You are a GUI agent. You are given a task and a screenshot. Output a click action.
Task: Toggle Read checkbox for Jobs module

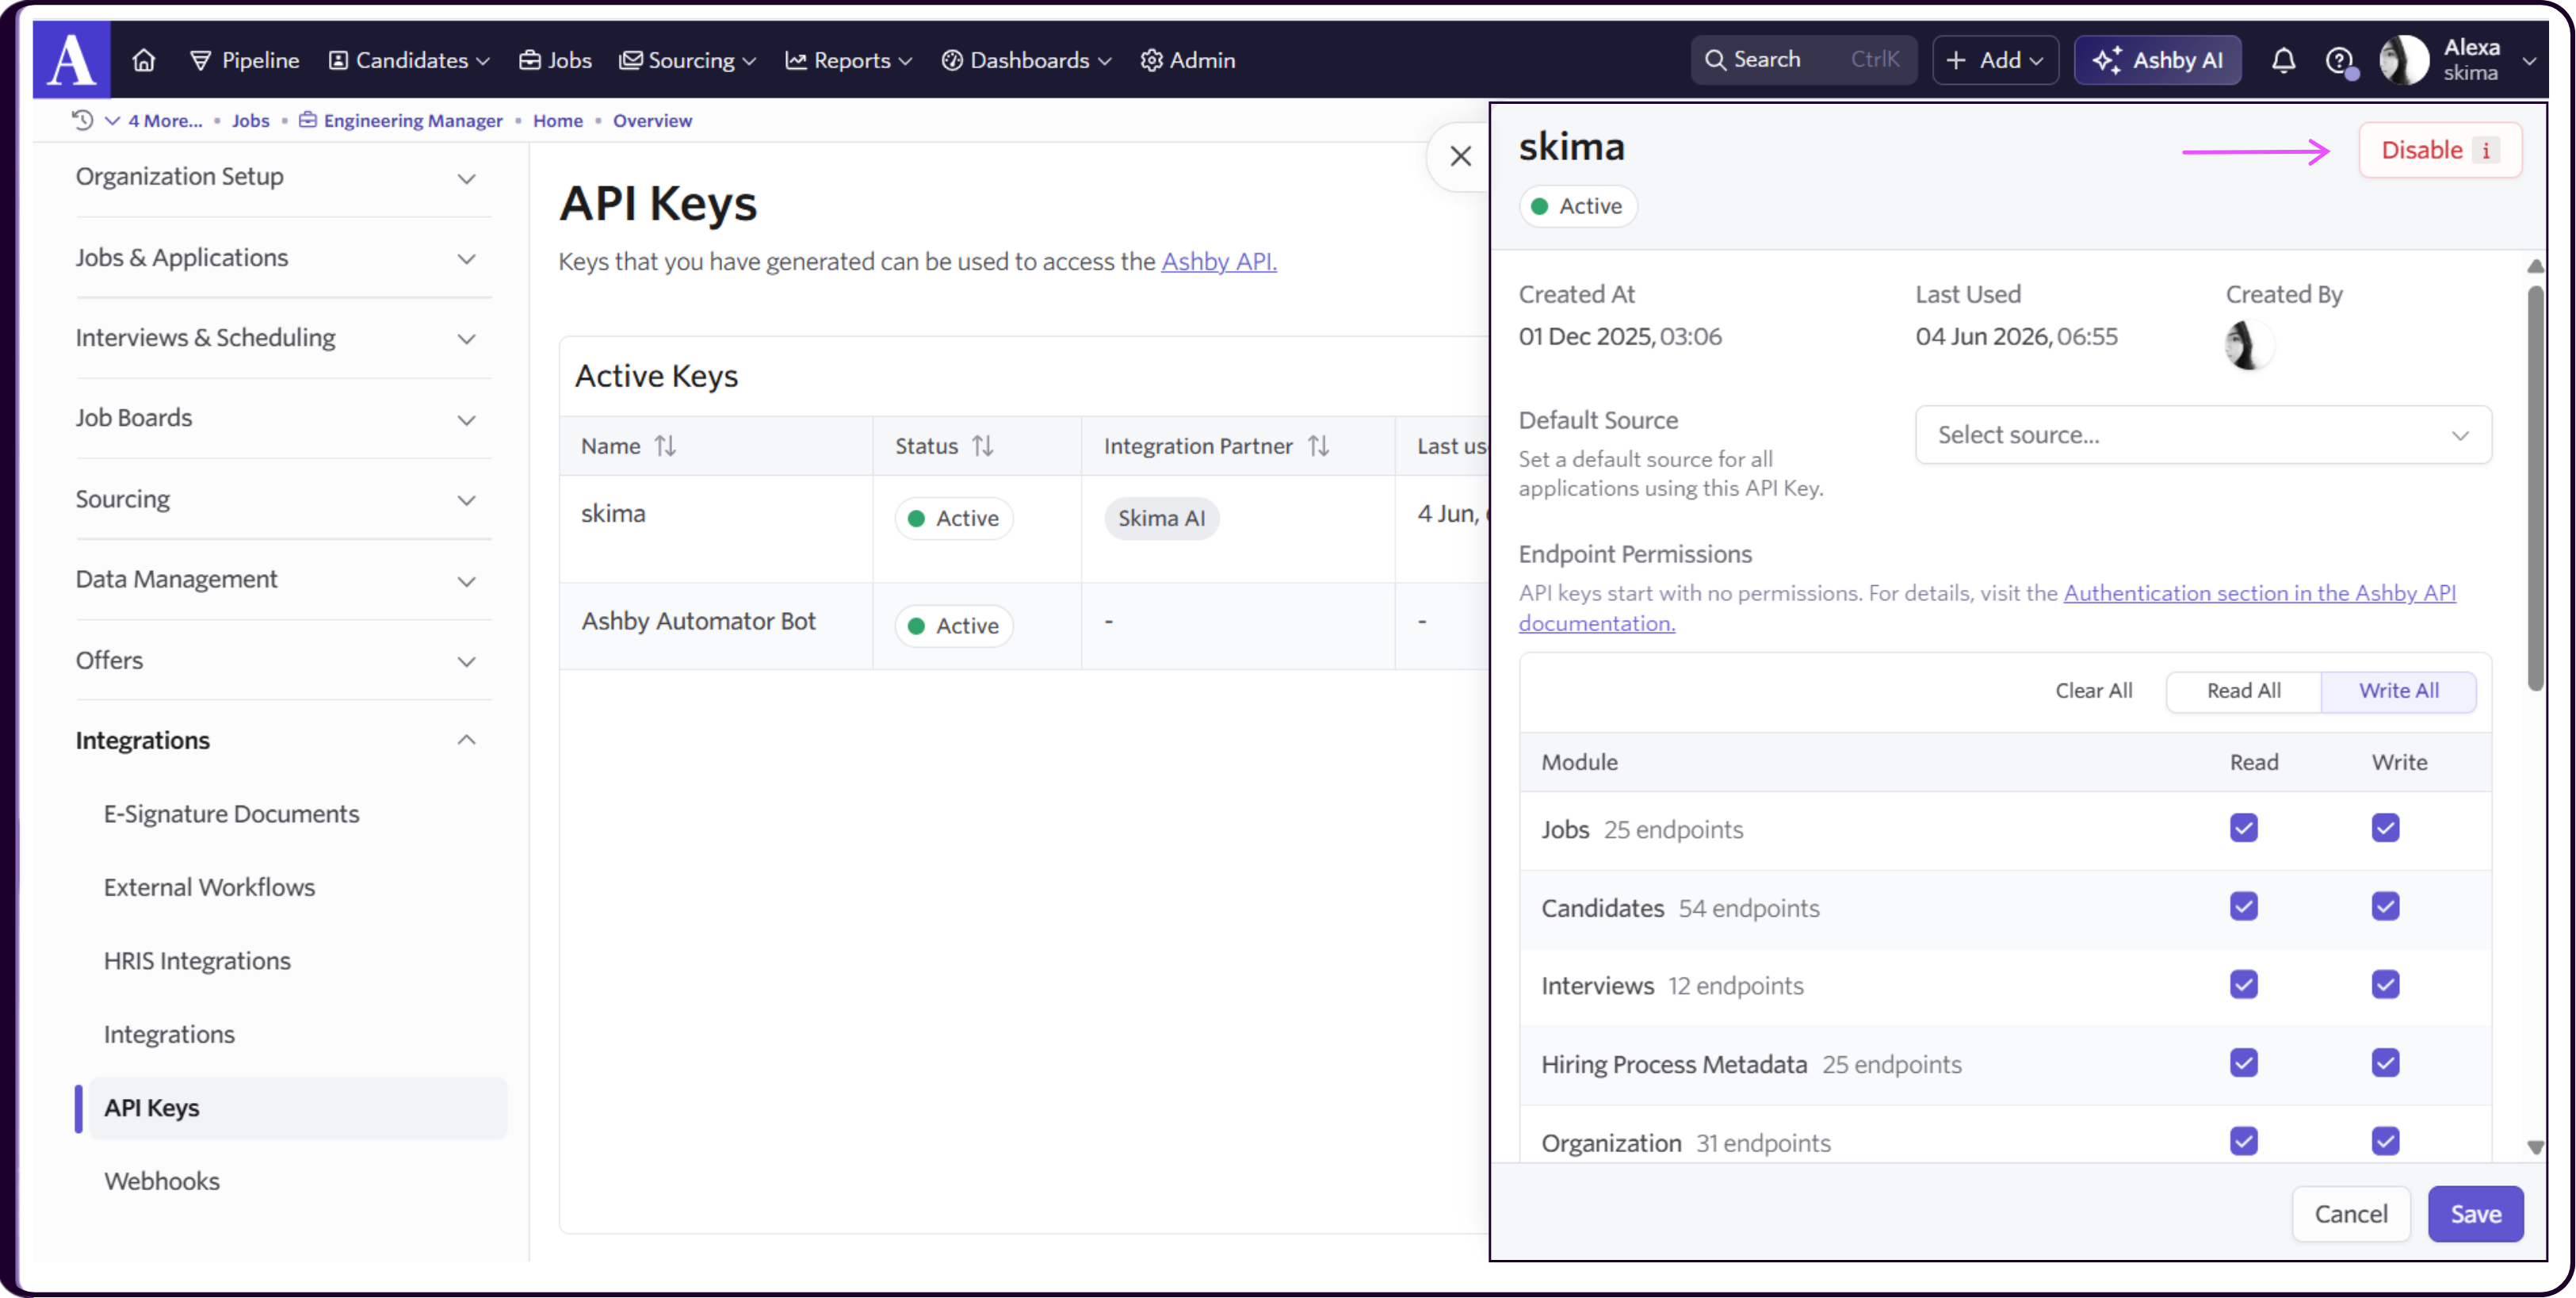2243,828
